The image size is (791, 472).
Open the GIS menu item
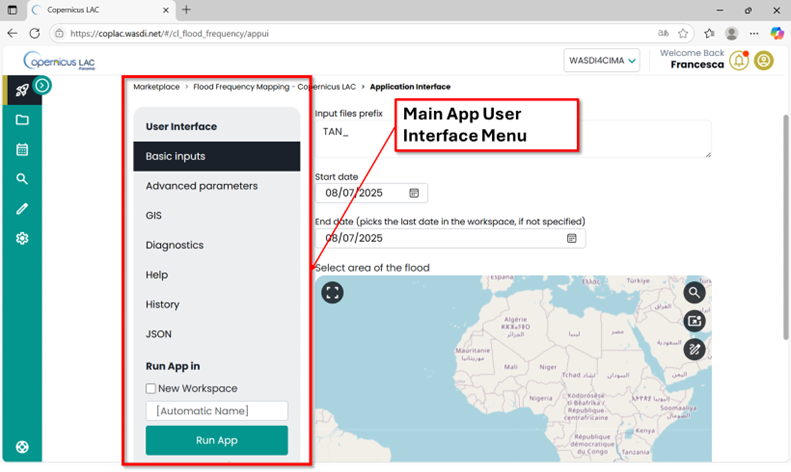[x=216, y=215]
